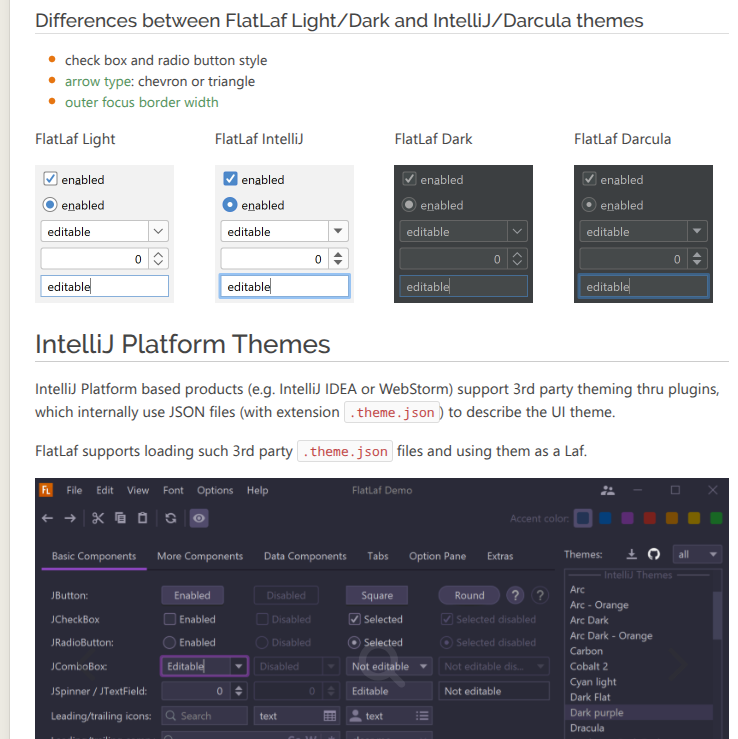Switch to the Data Components tab

305,556
